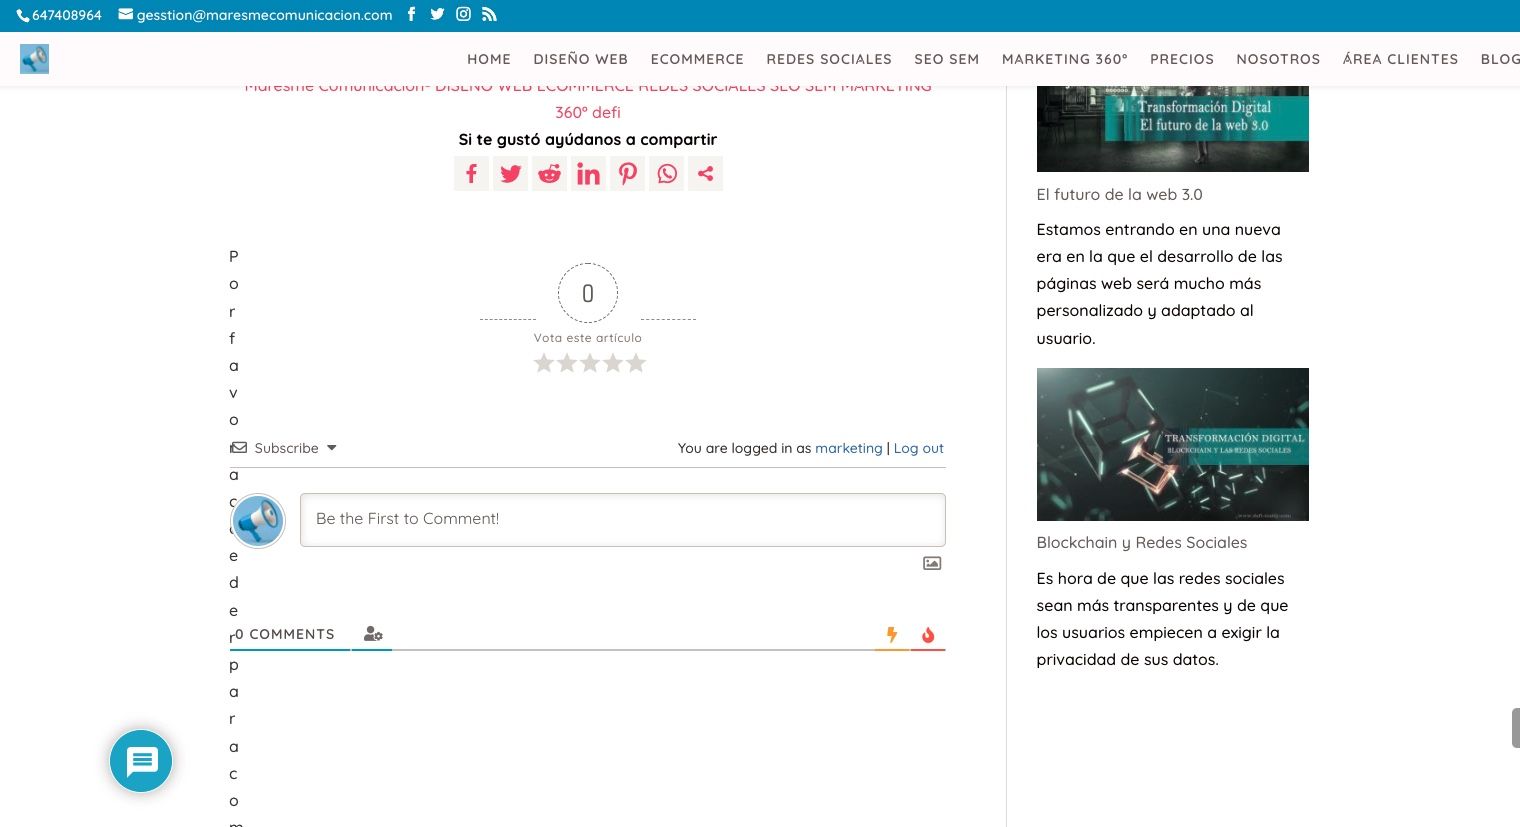Open the Blockchain y las redes sociales thumbnail

coord(1172,444)
